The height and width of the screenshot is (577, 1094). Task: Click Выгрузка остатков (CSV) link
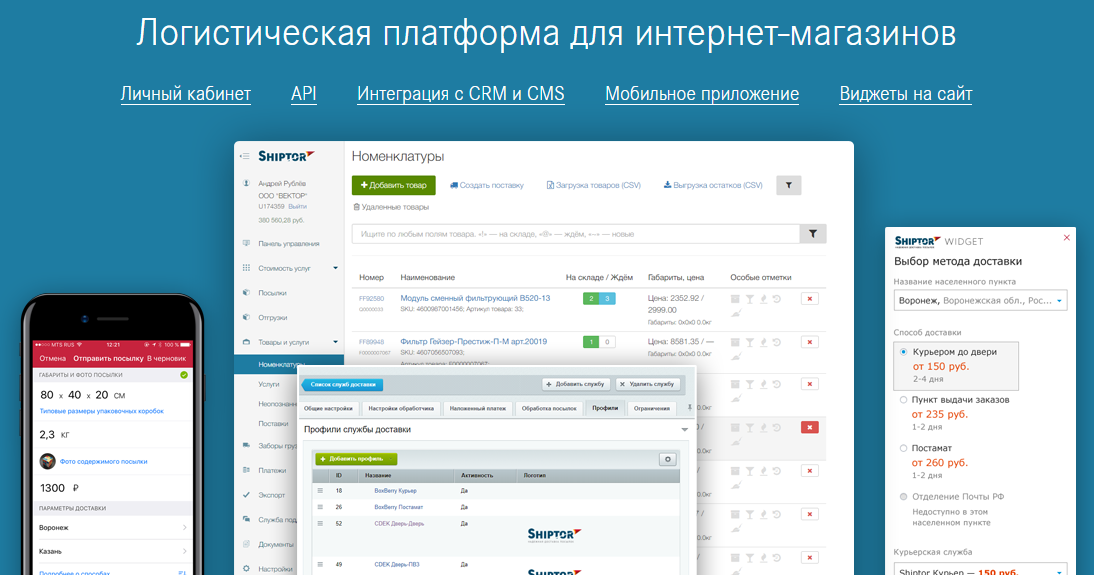pos(712,186)
